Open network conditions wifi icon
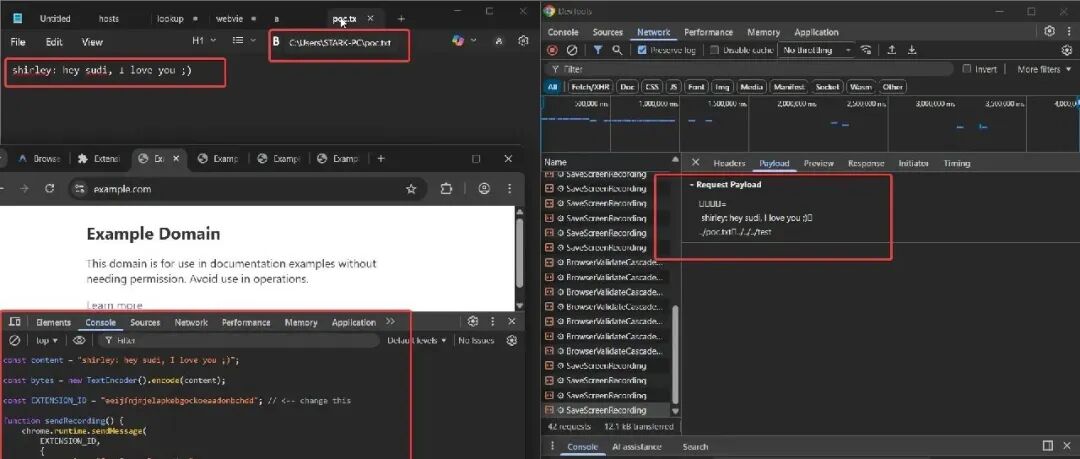The image size is (1080, 459). tap(866, 50)
